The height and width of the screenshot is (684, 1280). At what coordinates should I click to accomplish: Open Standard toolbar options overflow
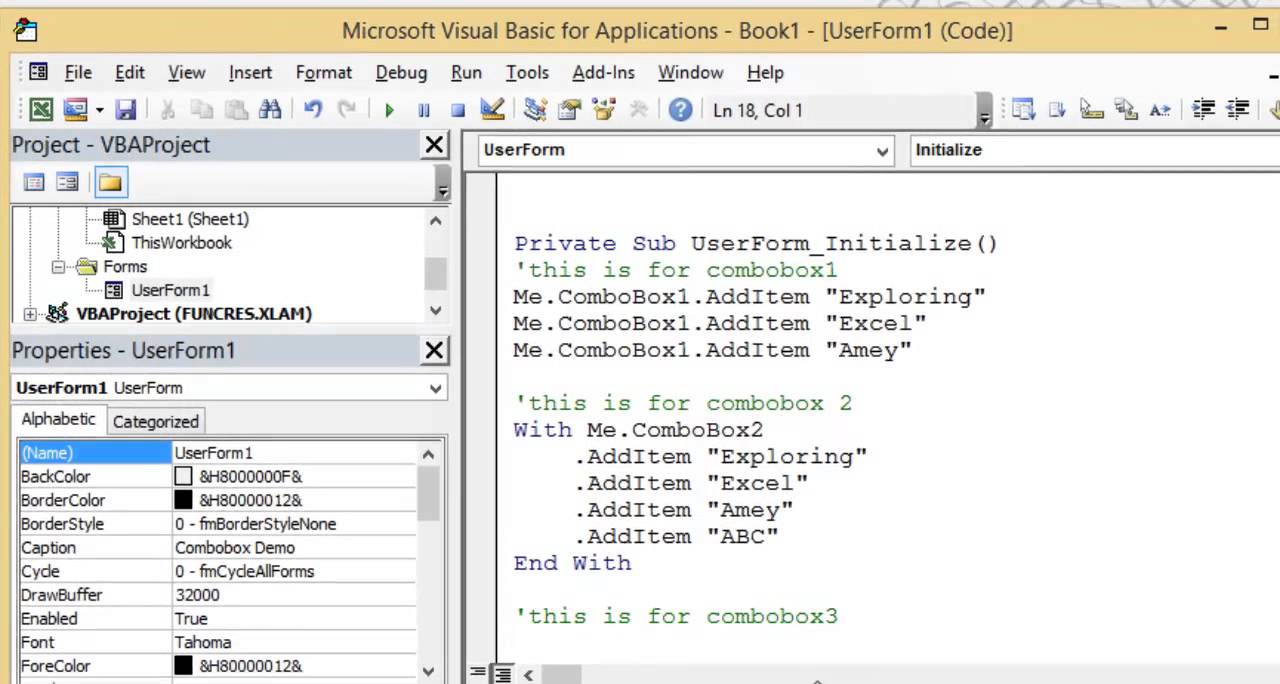point(984,112)
